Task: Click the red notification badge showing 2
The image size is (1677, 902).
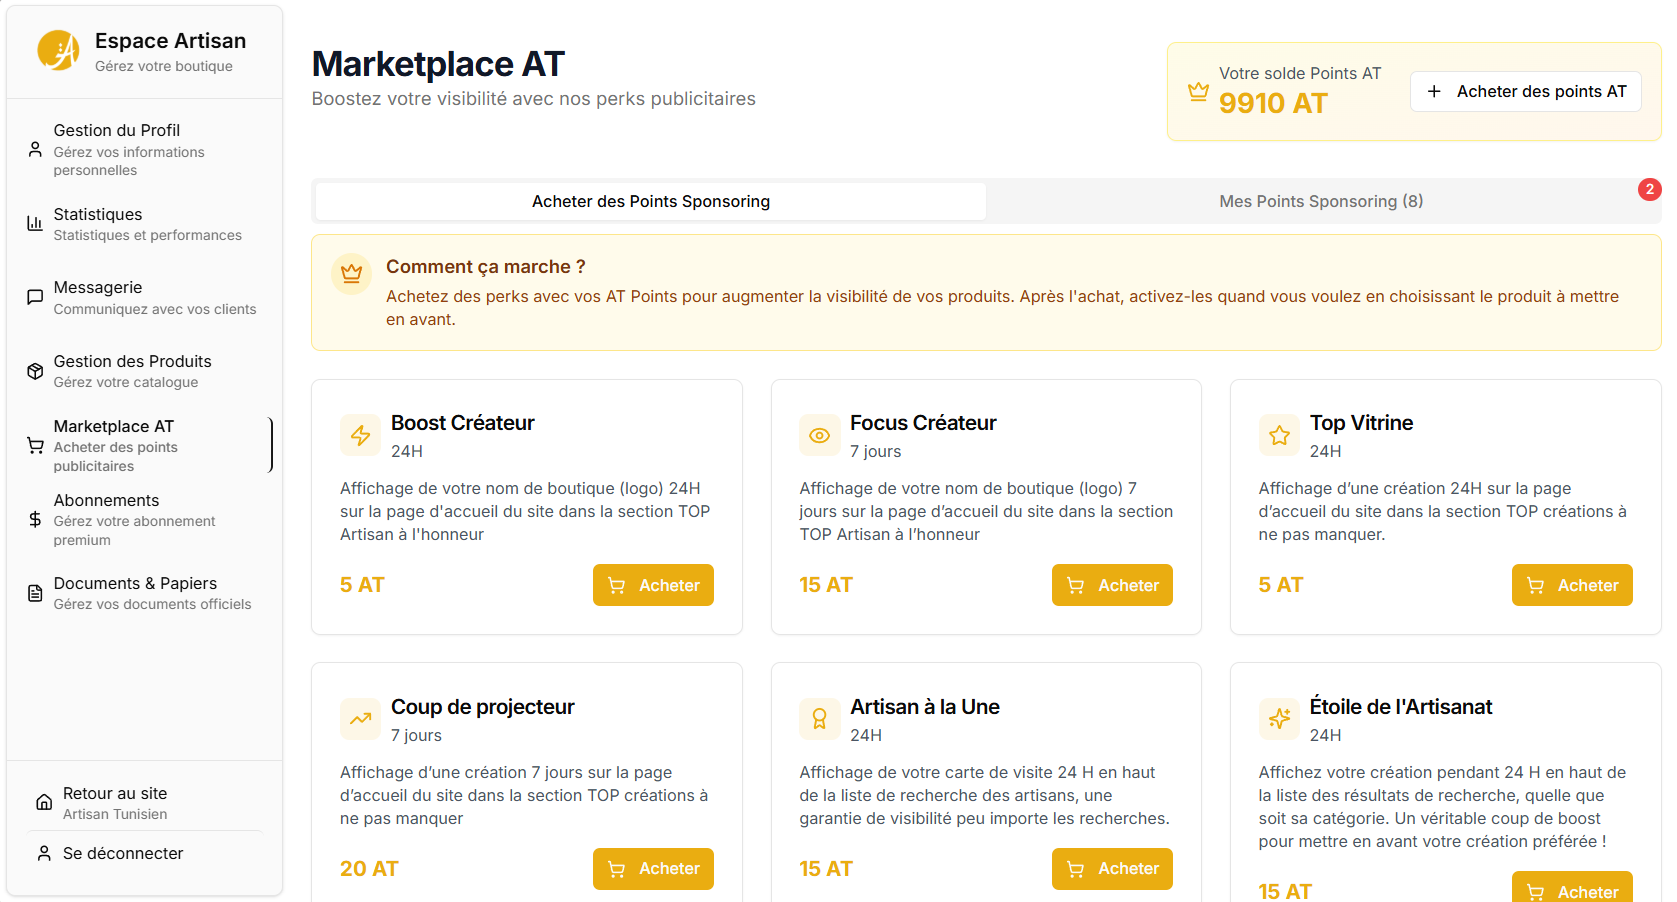Action: [1649, 189]
